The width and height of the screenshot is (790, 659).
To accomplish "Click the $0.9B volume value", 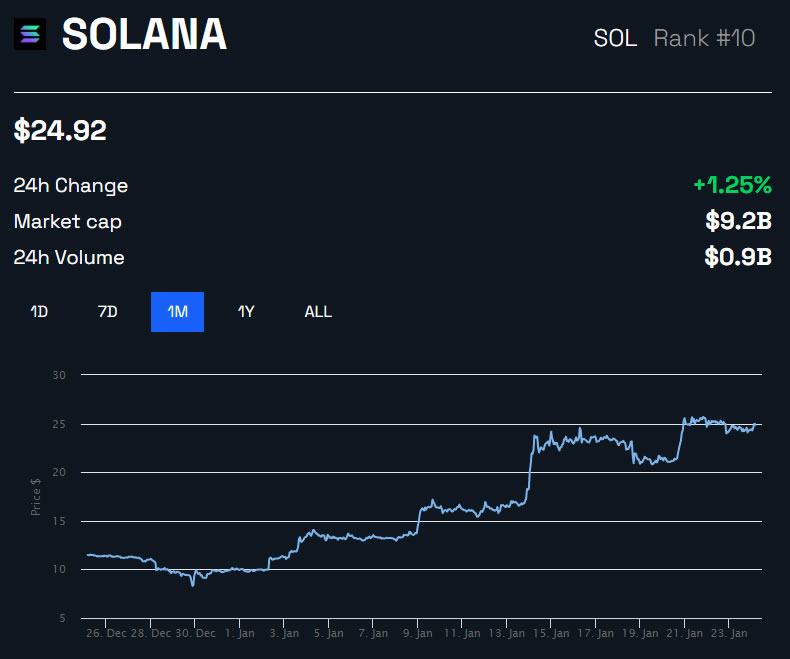I will coord(738,257).
